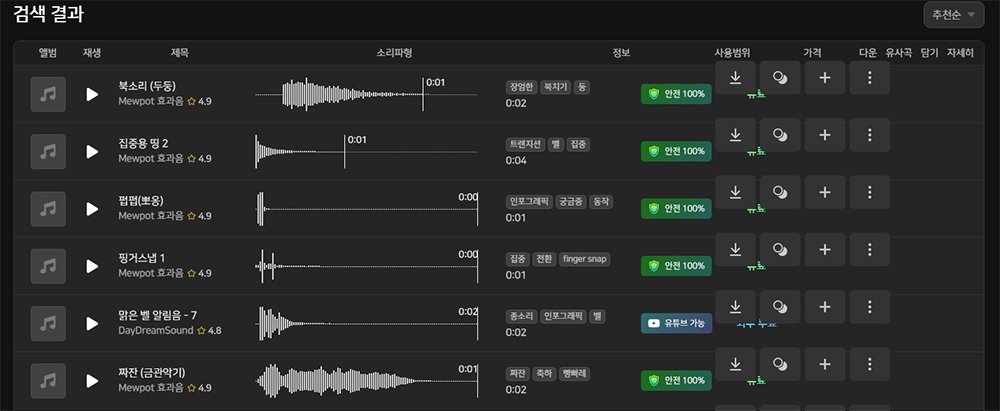Image resolution: width=1000 pixels, height=411 pixels.
Task: Open more options for 북소리 (두둥)
Action: pos(869,77)
